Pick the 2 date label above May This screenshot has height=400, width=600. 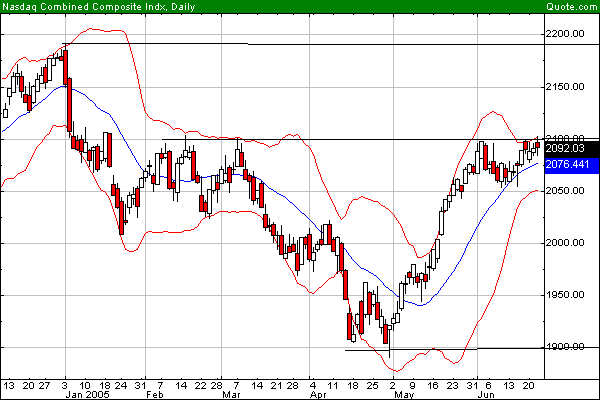click(x=393, y=385)
